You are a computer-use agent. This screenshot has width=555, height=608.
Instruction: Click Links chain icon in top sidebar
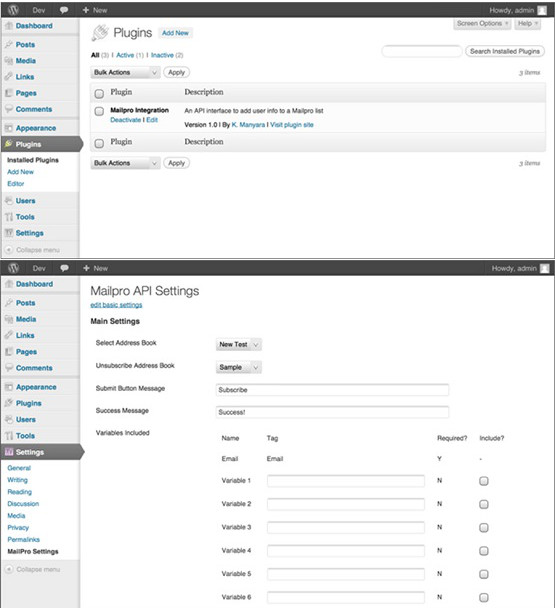point(9,76)
